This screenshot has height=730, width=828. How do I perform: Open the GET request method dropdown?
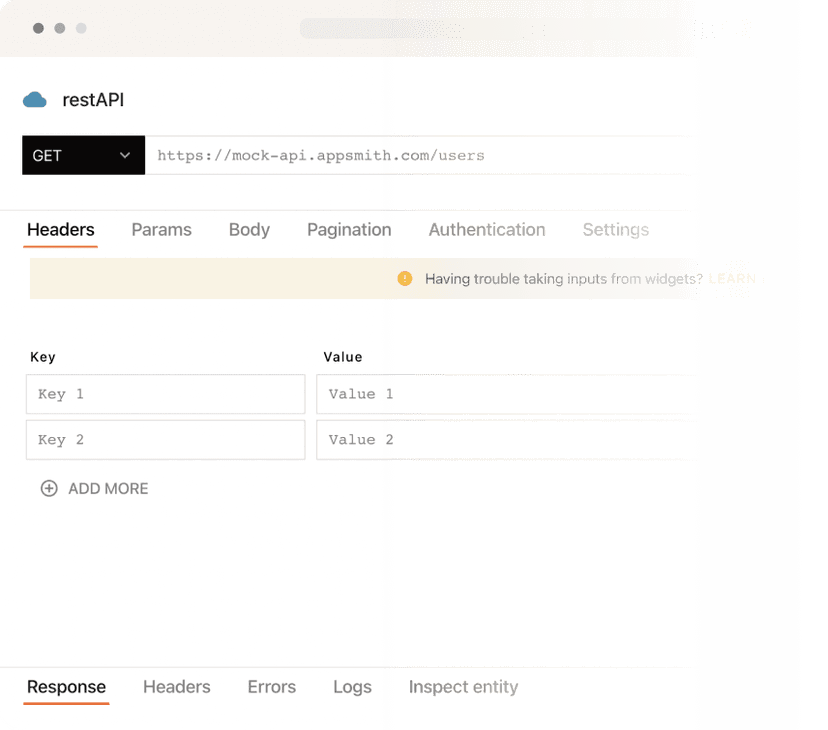pyautogui.click(x=70, y=155)
